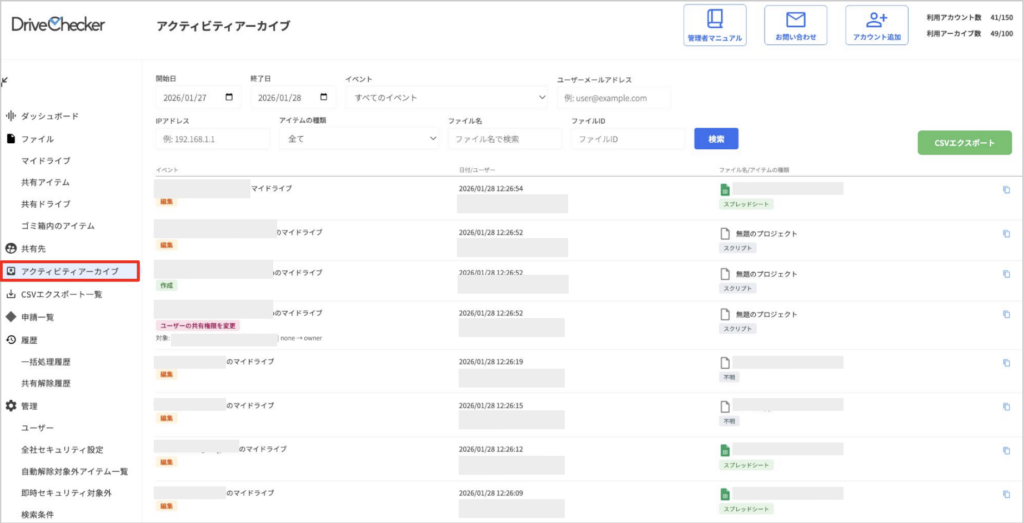
Task: Click the お問い合わせ envelope icon
Action: click(795, 20)
